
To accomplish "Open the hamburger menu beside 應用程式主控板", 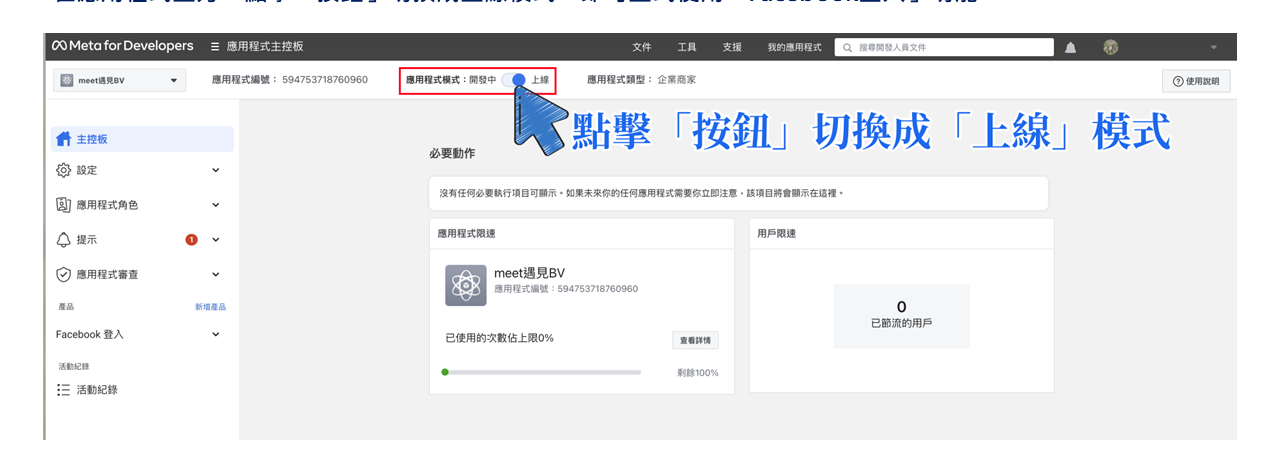I will tap(216, 47).
